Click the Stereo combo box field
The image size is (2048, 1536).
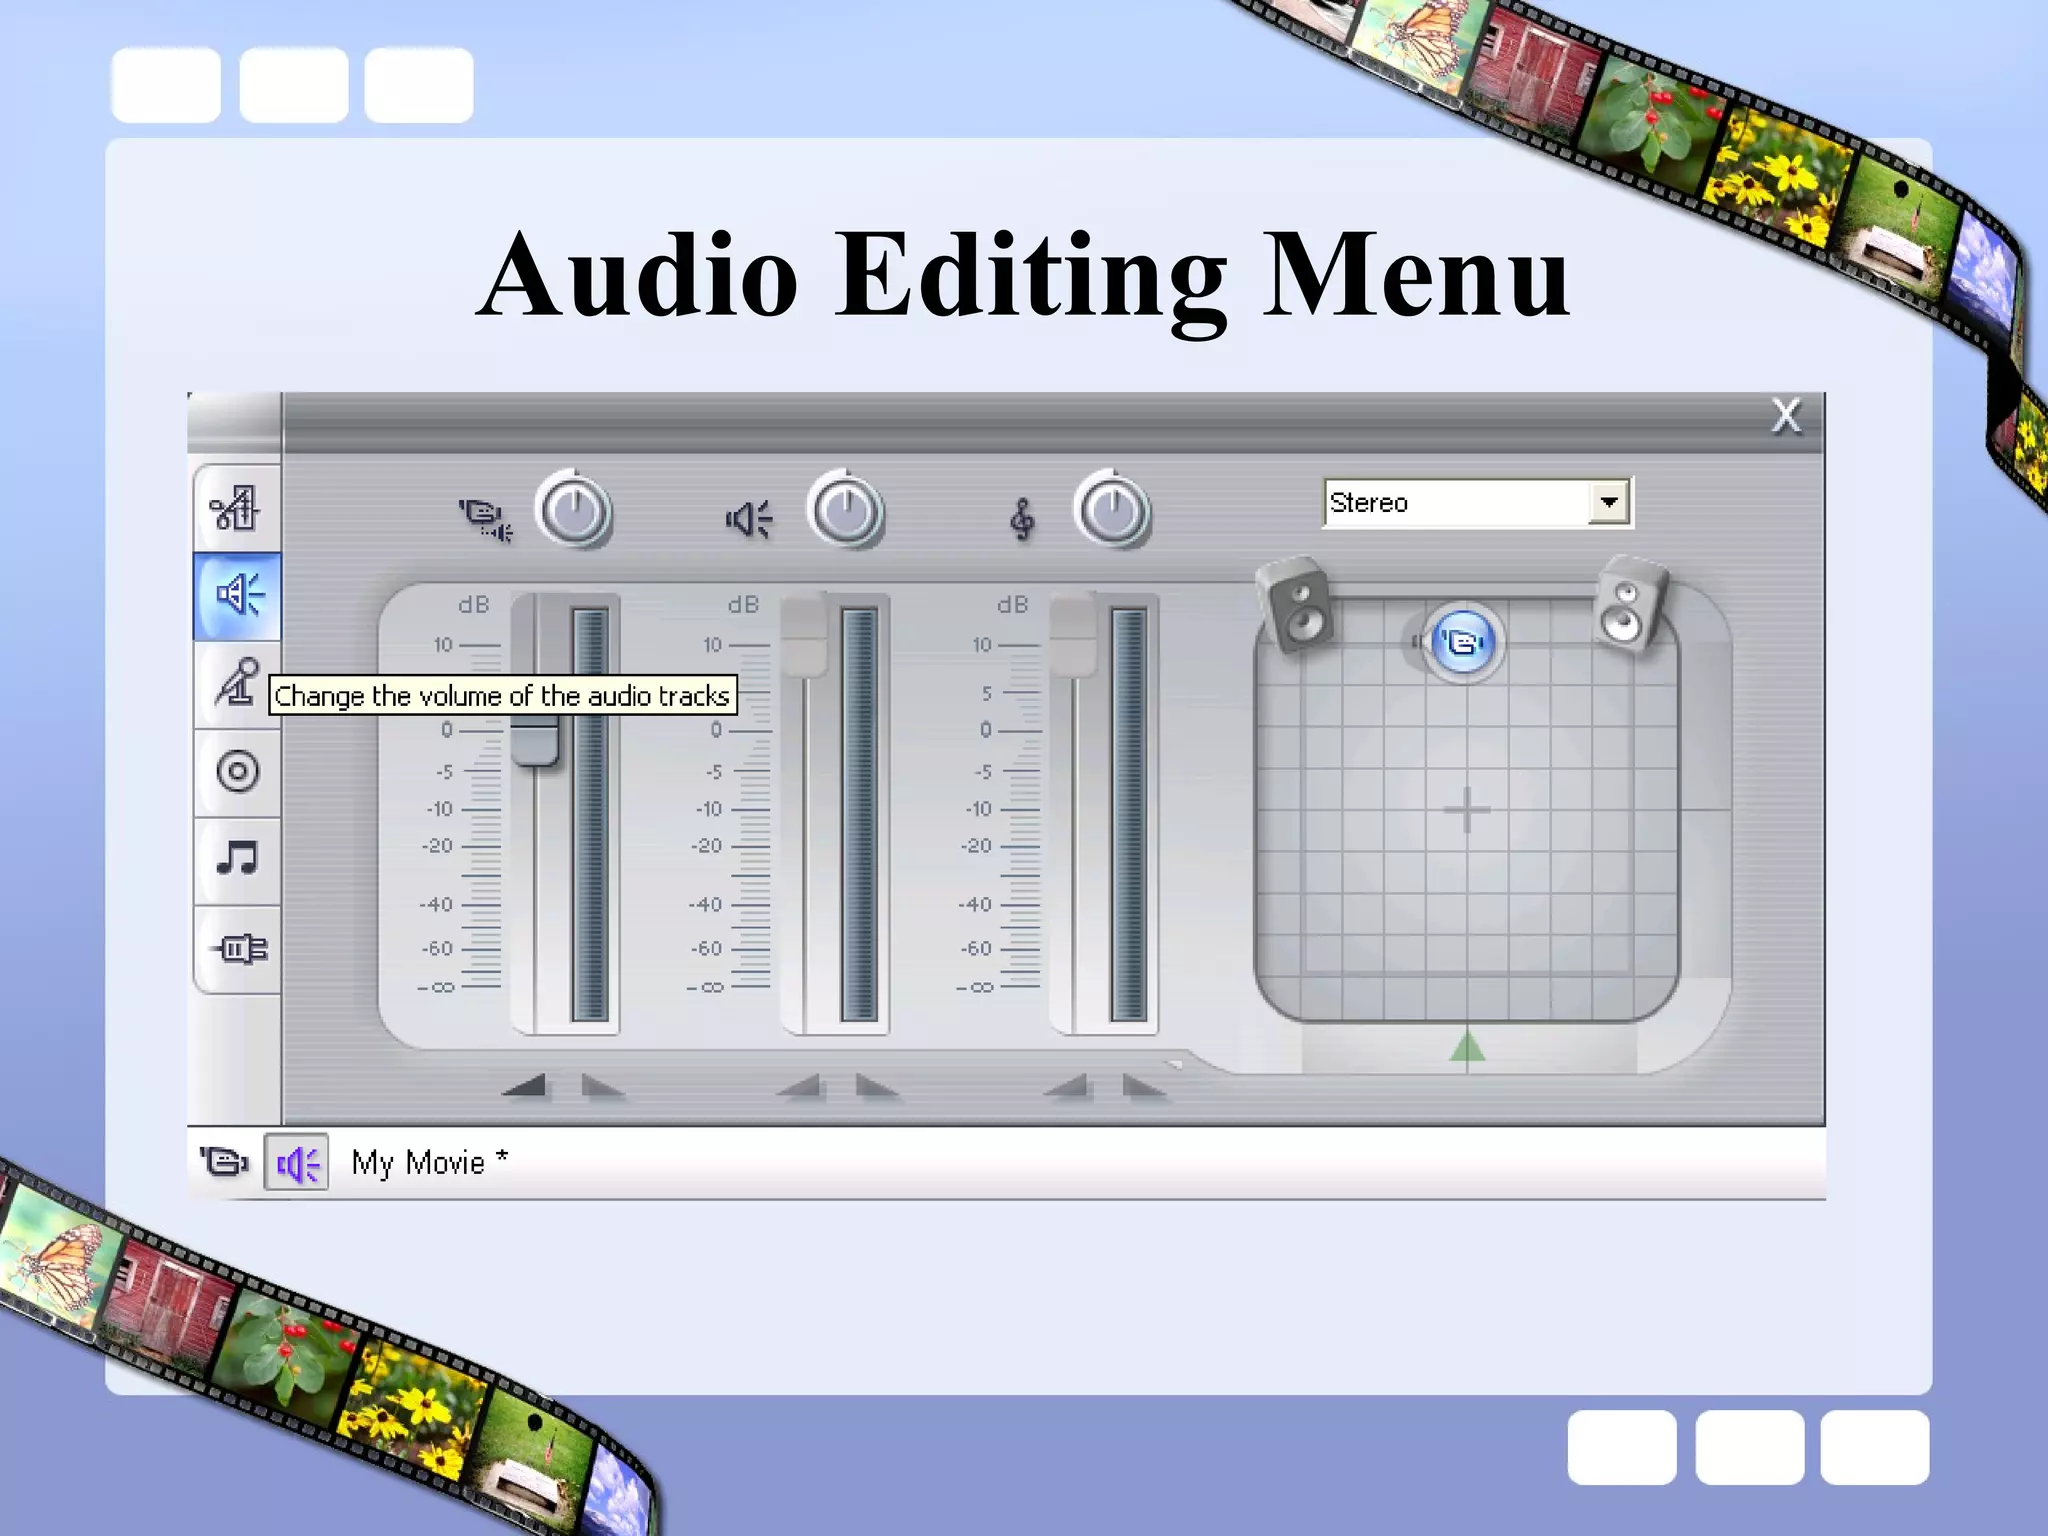click(x=1477, y=502)
